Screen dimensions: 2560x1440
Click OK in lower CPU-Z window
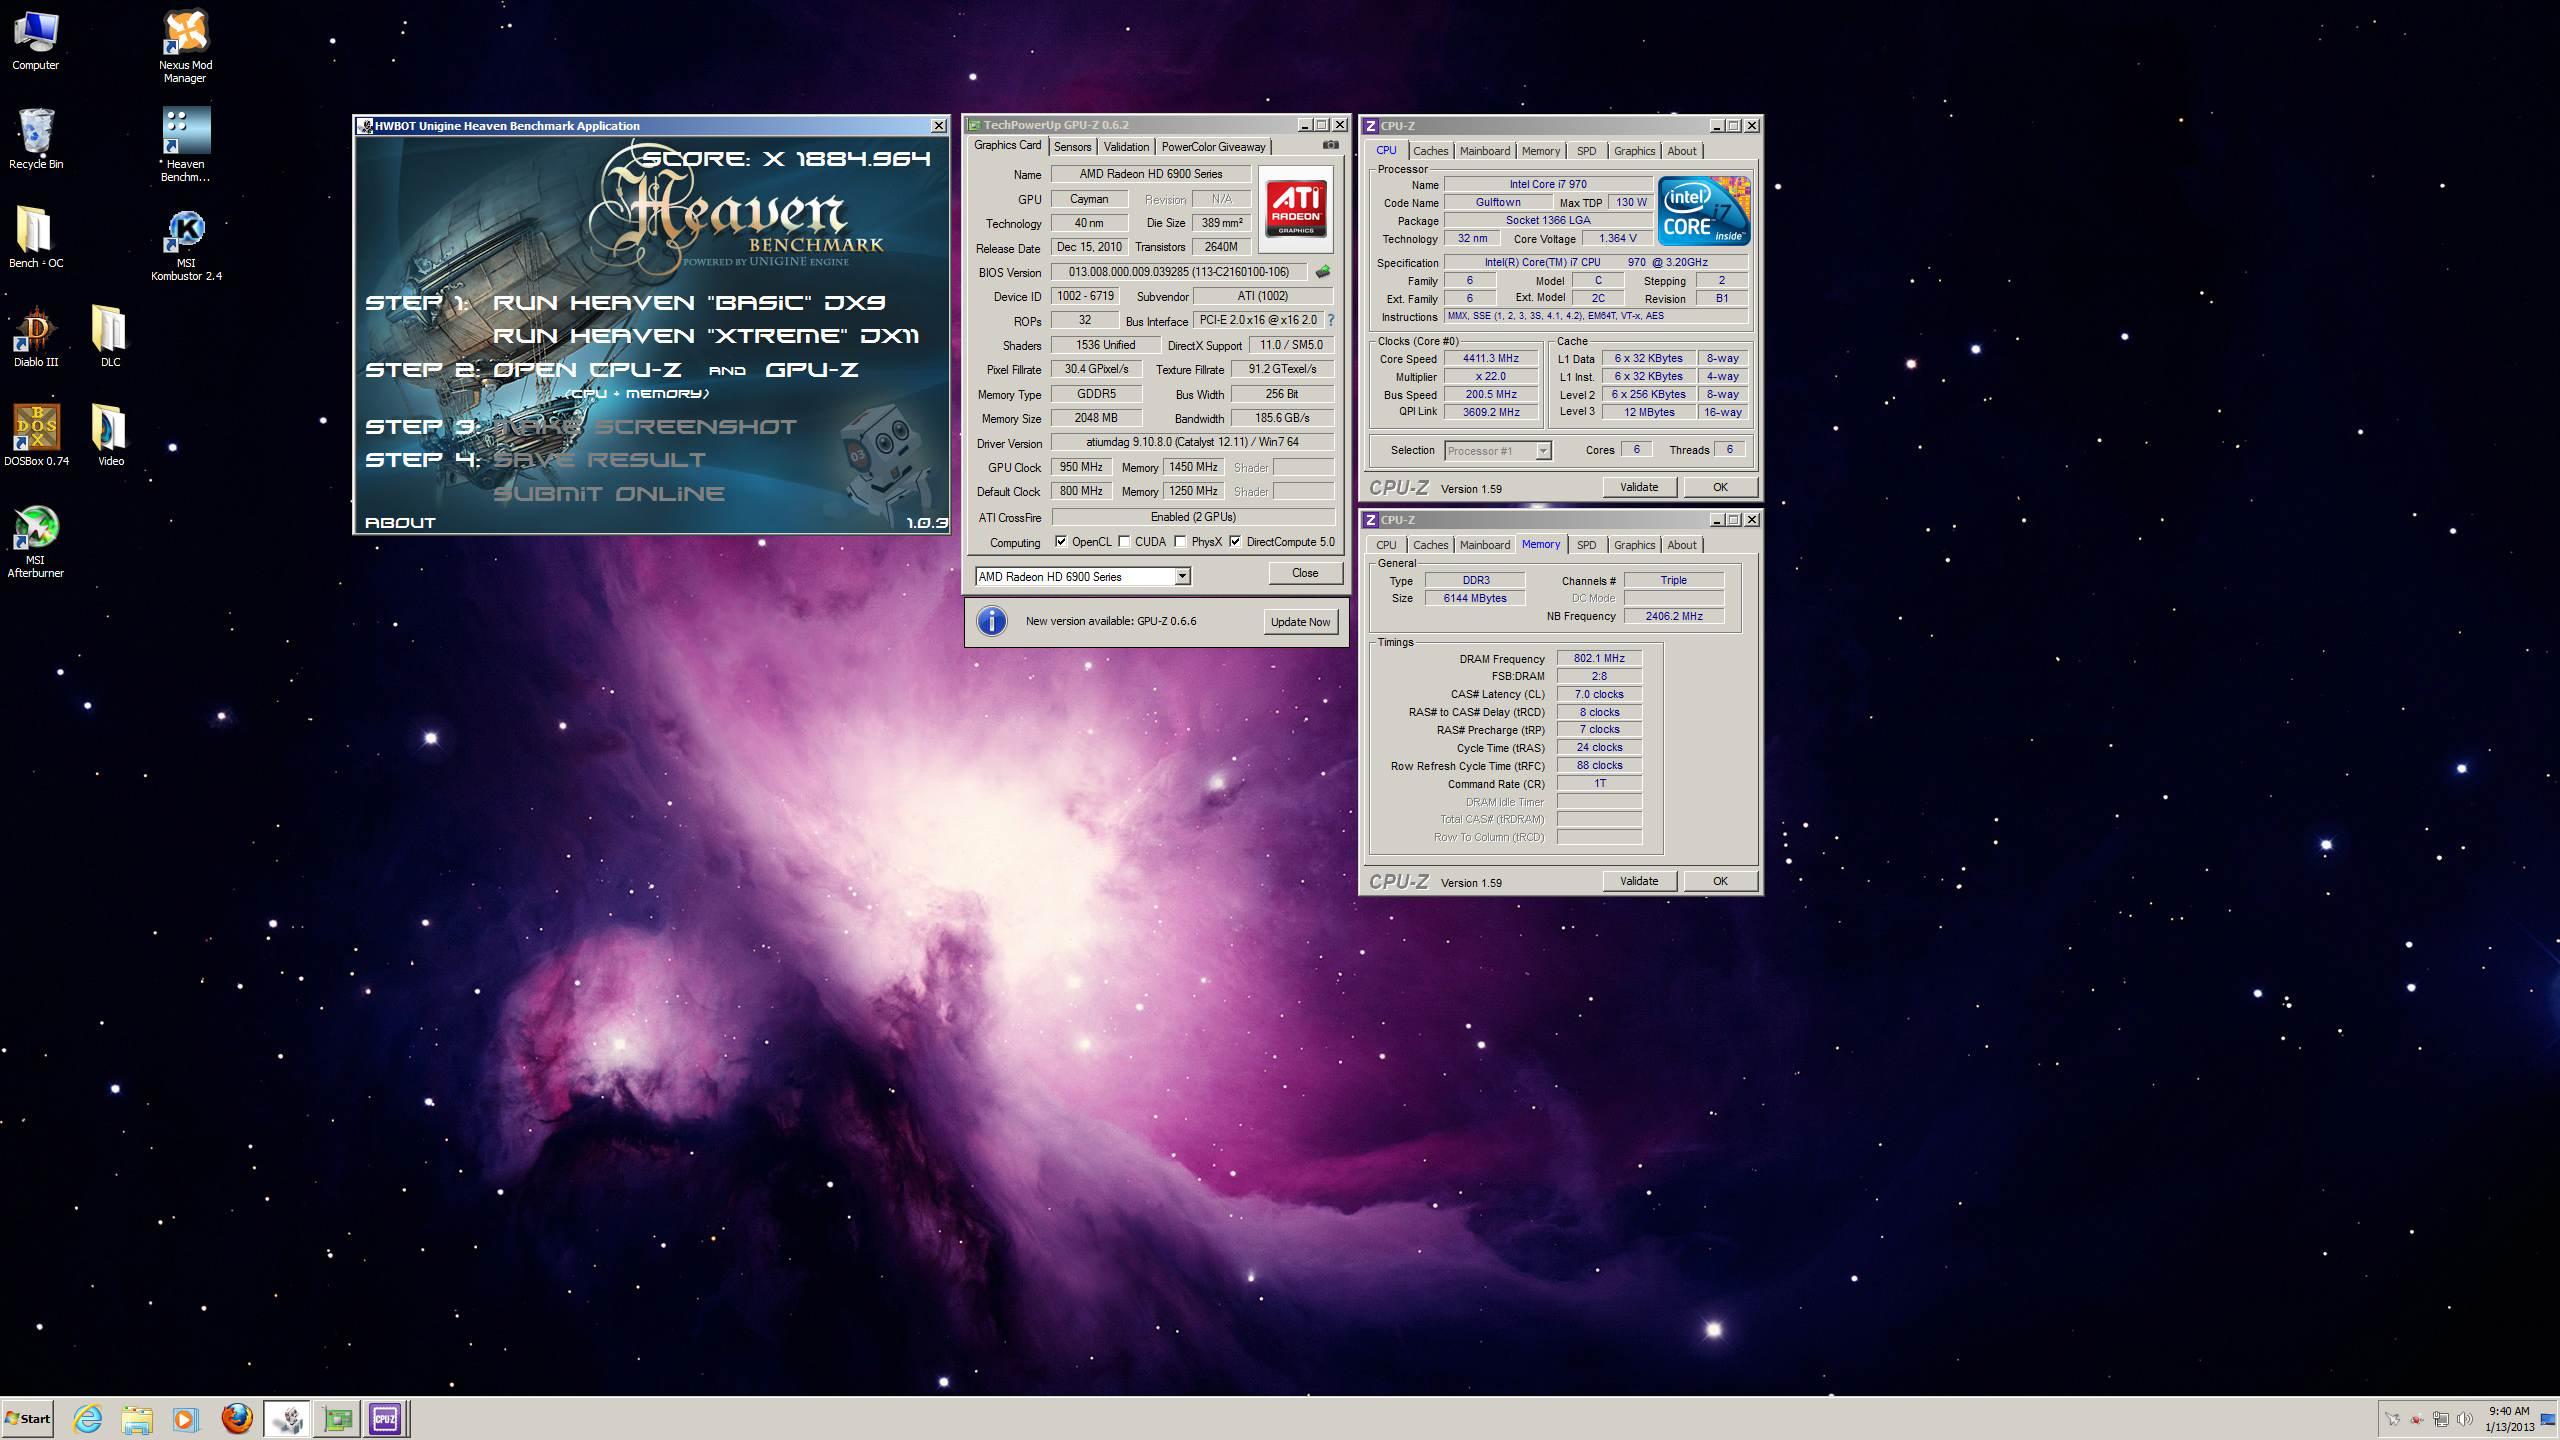point(1720,881)
